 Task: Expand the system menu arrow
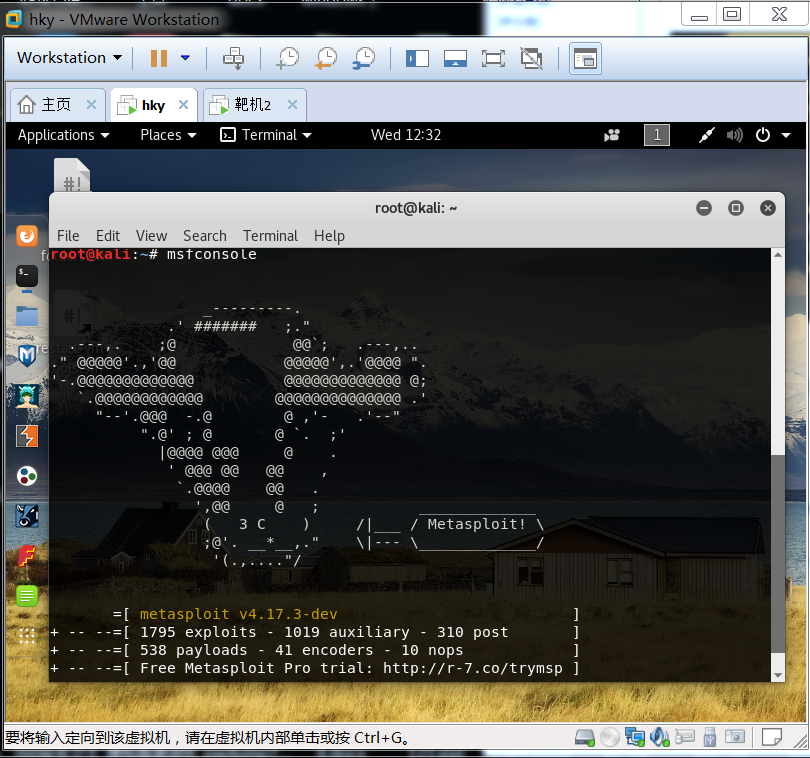click(786, 136)
